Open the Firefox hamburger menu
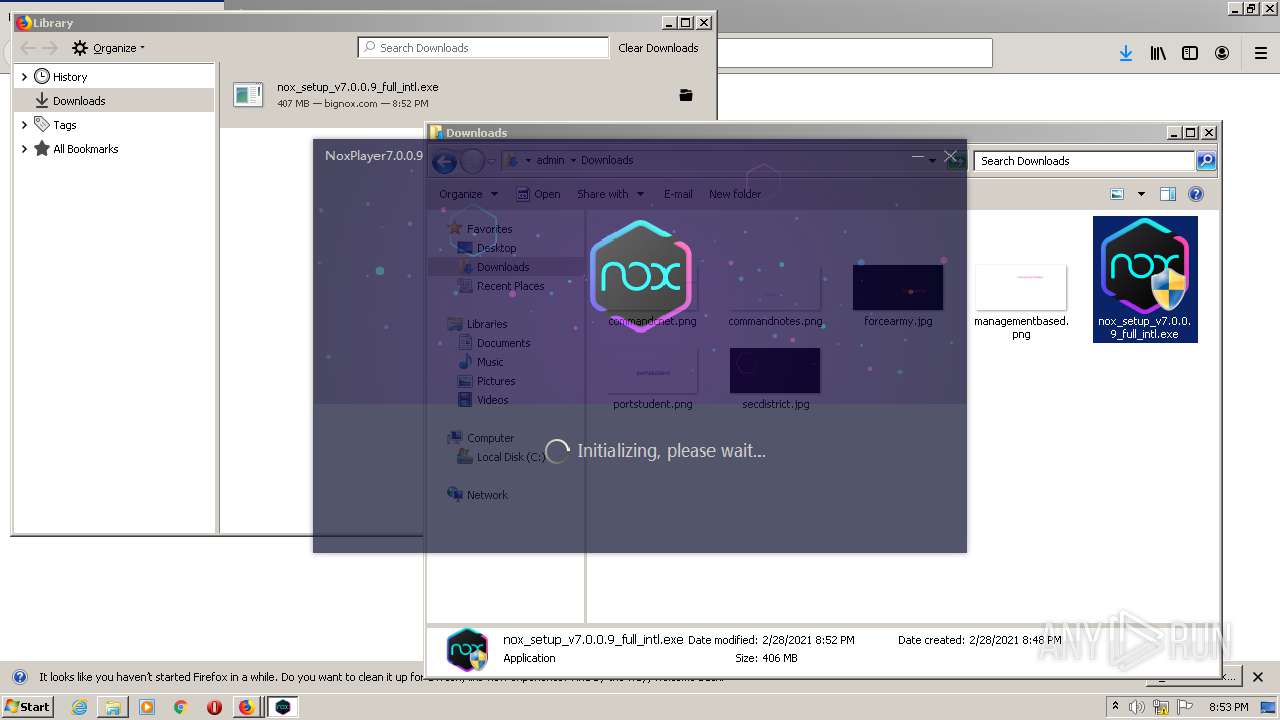 coord(1261,54)
